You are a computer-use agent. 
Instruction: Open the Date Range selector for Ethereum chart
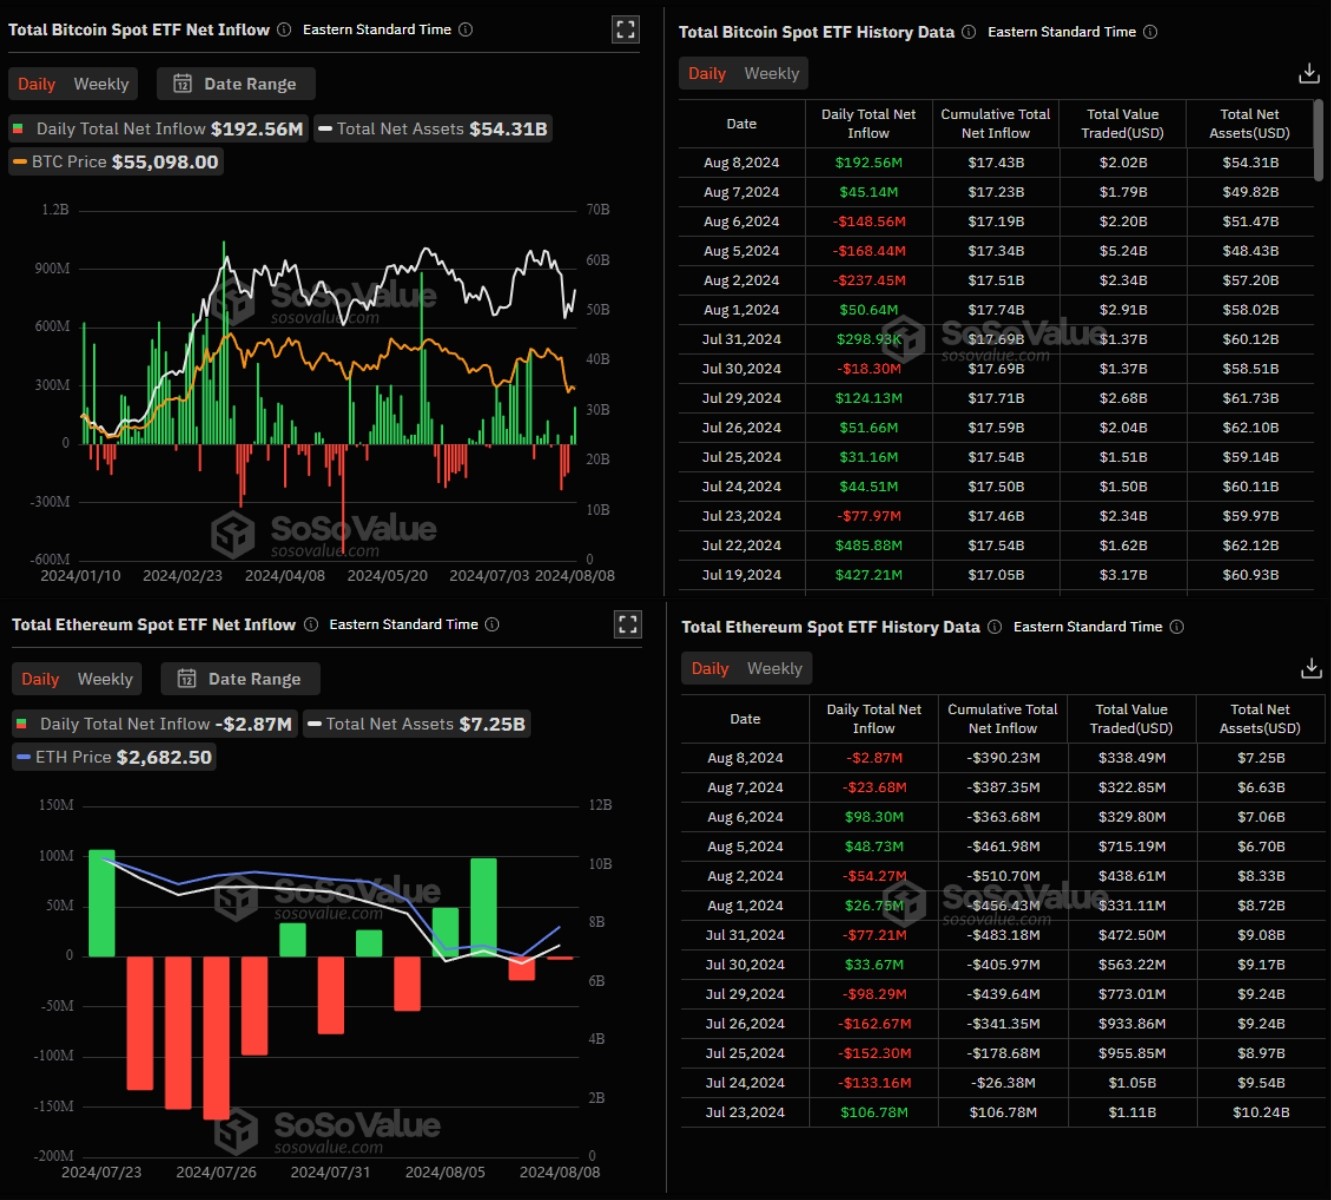240,678
